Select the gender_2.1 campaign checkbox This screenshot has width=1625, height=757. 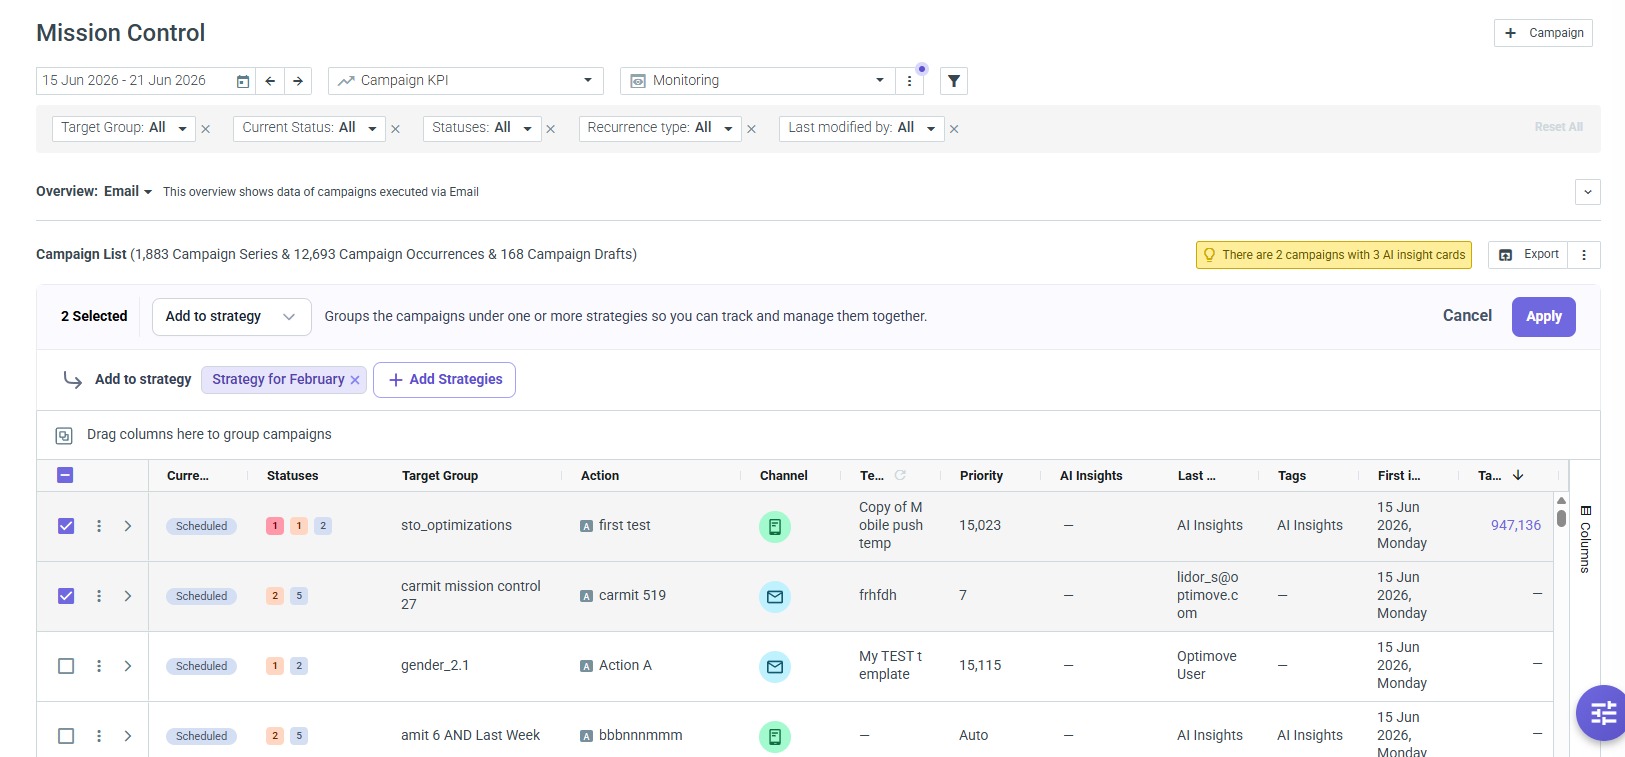(66, 666)
